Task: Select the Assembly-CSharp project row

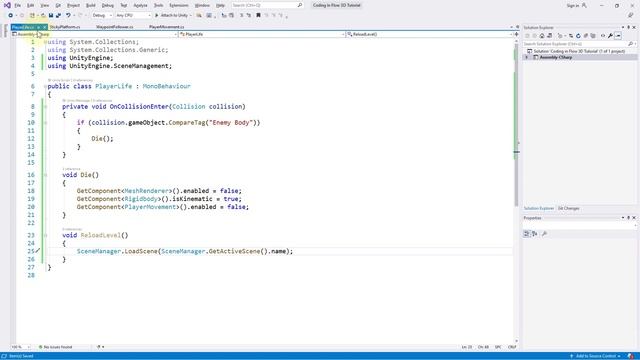Action: [580, 58]
